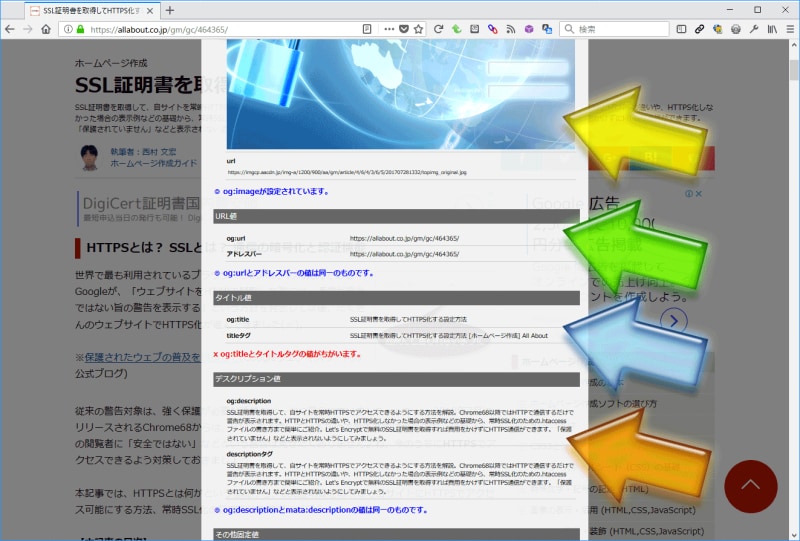Image resolution: width=800 pixels, height=541 pixels.
Task: Click the forward navigation arrow
Action: [28, 29]
